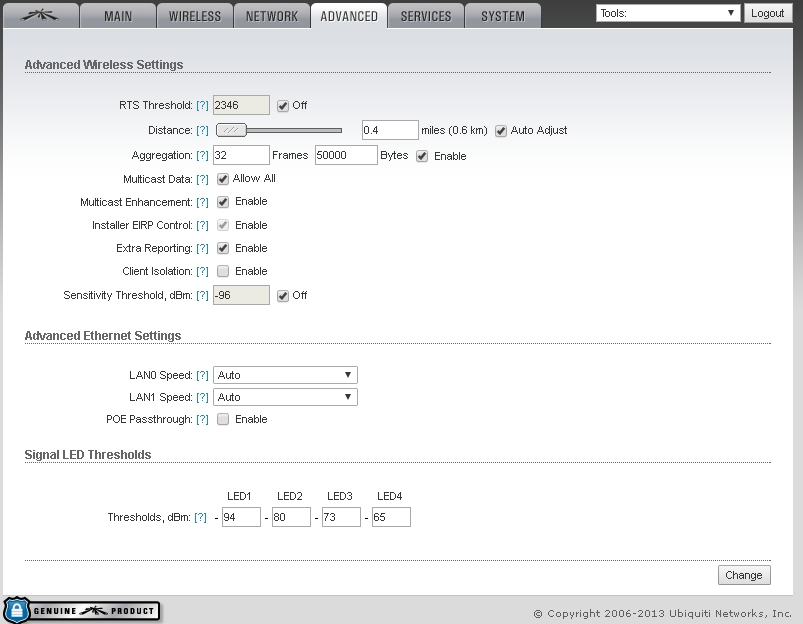The width and height of the screenshot is (803, 624).
Task: Click the Advanced Ethernet Settings heading
Action: point(103,336)
